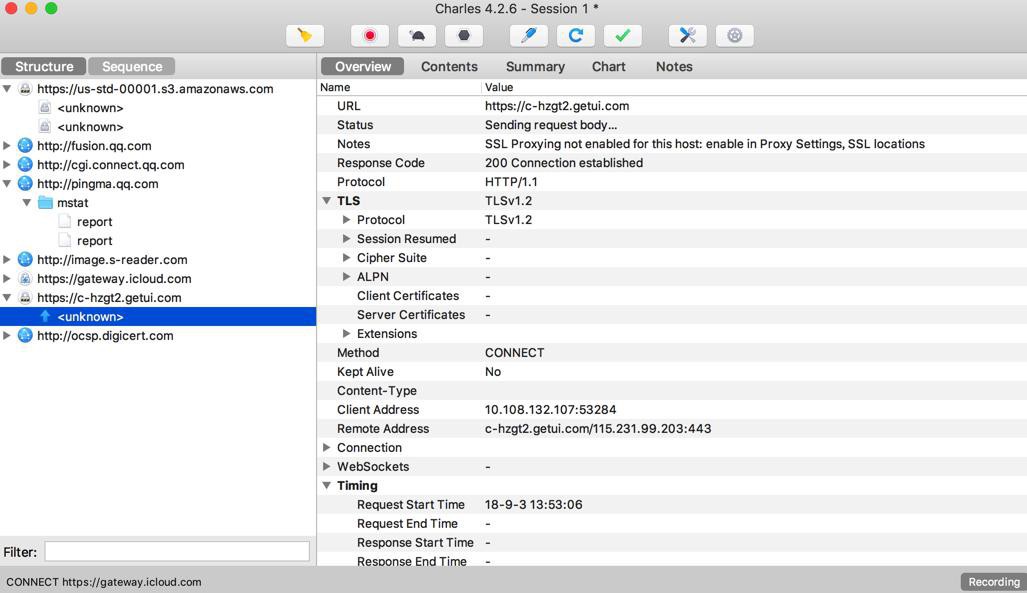Image resolution: width=1027 pixels, height=593 pixels.
Task: Toggle breakpoints with the hexagon icon
Action: 464,35
